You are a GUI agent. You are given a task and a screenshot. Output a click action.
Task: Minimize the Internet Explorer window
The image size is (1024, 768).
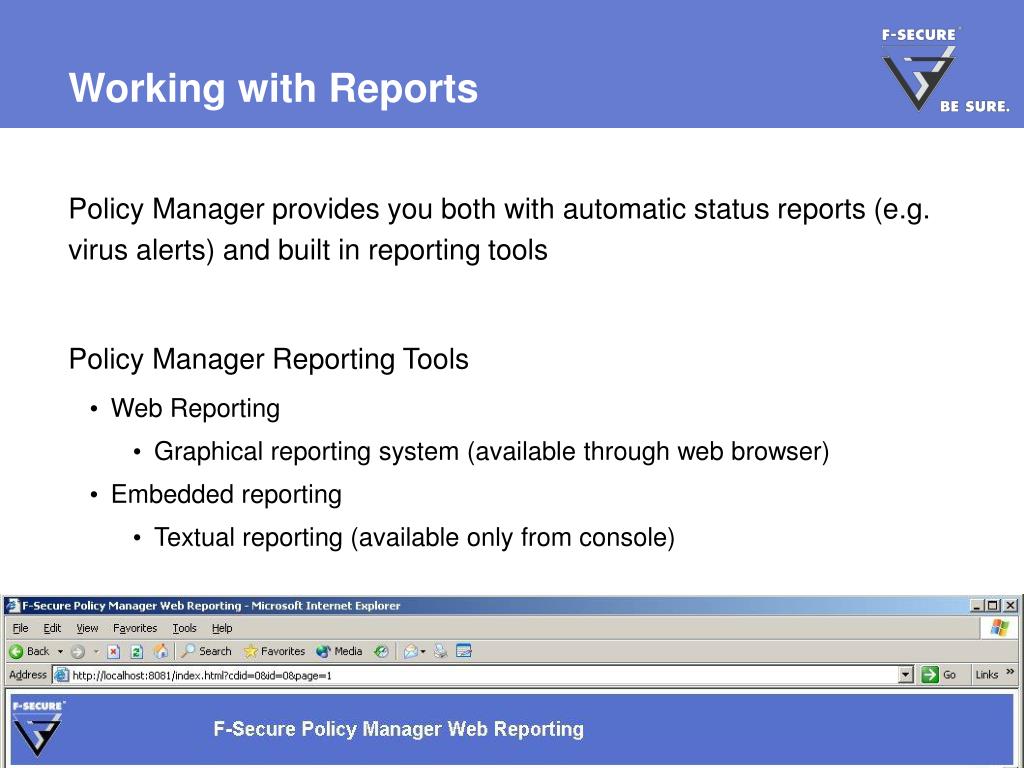[977, 605]
